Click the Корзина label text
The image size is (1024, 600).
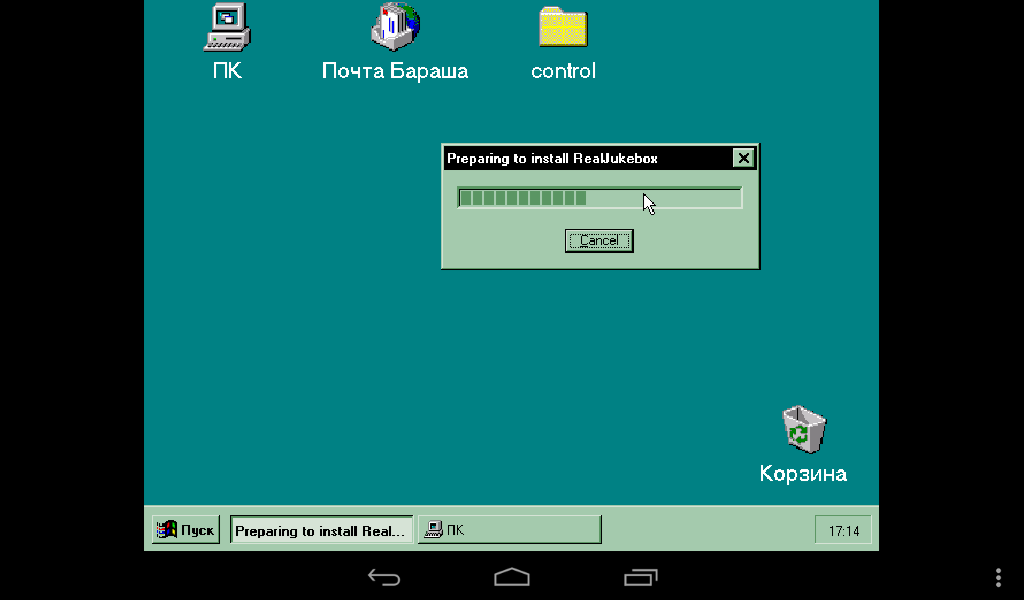pos(803,473)
